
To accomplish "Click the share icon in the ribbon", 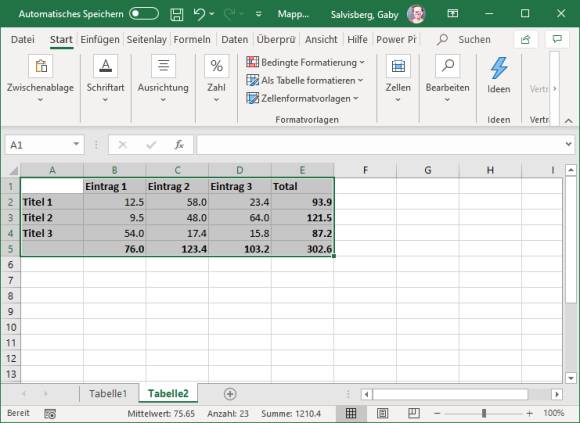I will 525,39.
